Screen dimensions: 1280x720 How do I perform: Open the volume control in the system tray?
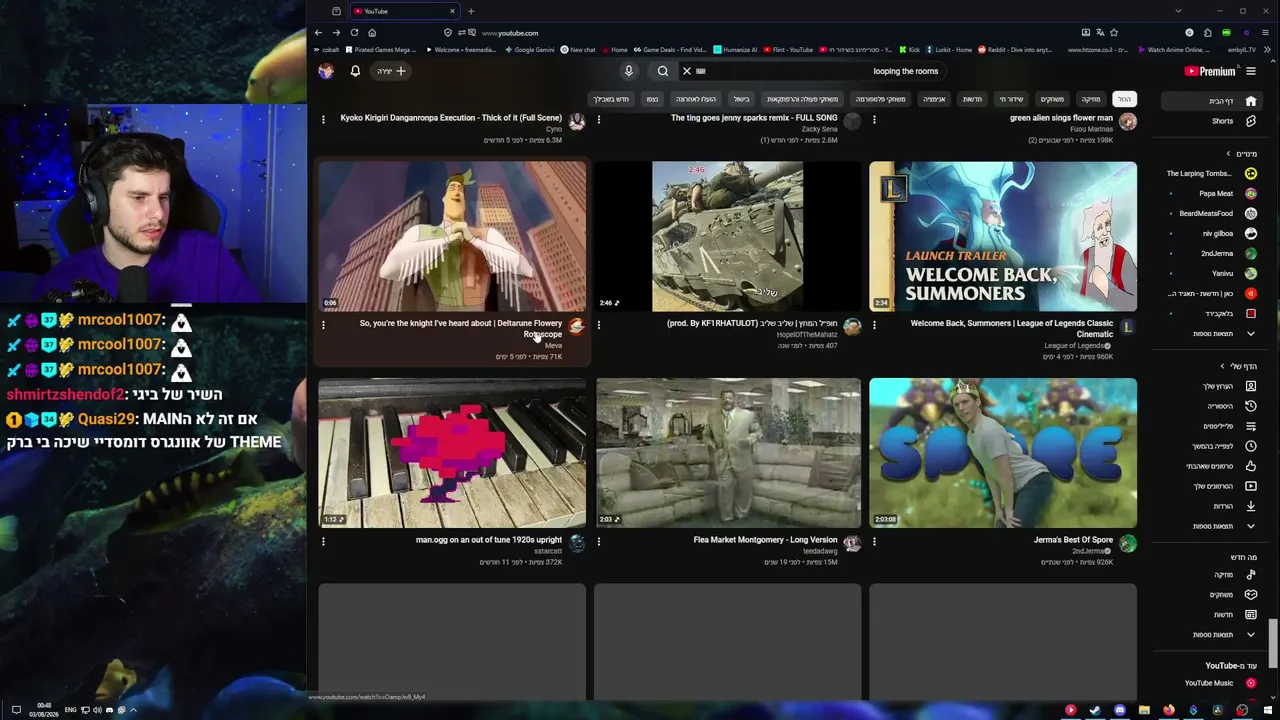pos(97,710)
